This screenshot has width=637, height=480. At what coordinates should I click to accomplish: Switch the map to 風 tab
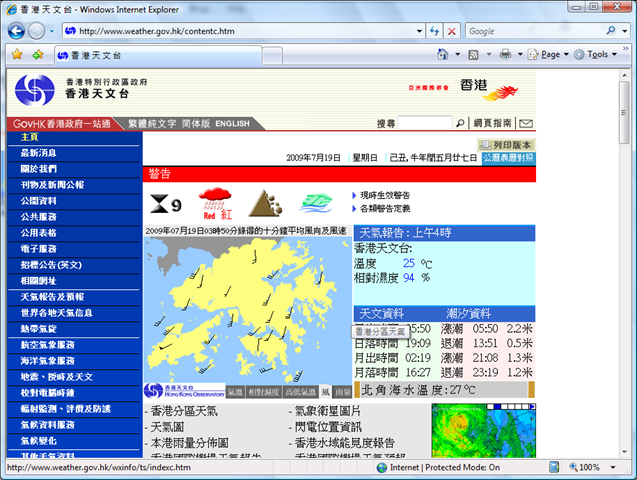325,392
